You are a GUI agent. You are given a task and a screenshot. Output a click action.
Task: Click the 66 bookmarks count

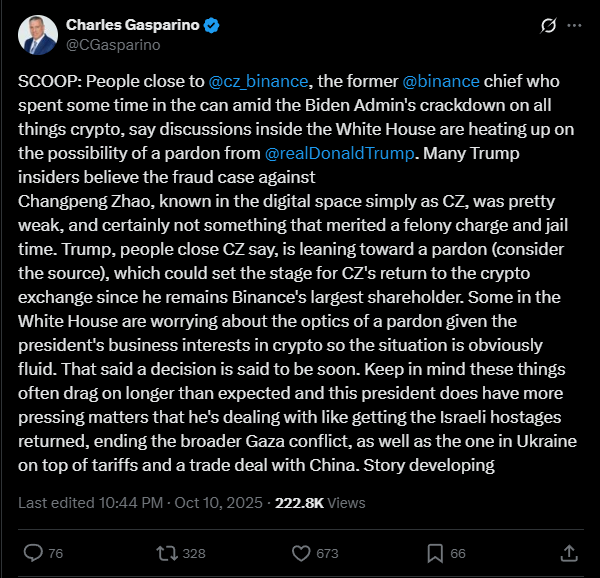pos(458,552)
